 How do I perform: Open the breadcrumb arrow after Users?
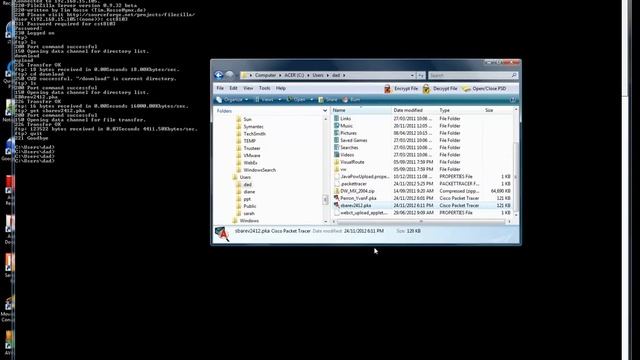tap(327, 75)
